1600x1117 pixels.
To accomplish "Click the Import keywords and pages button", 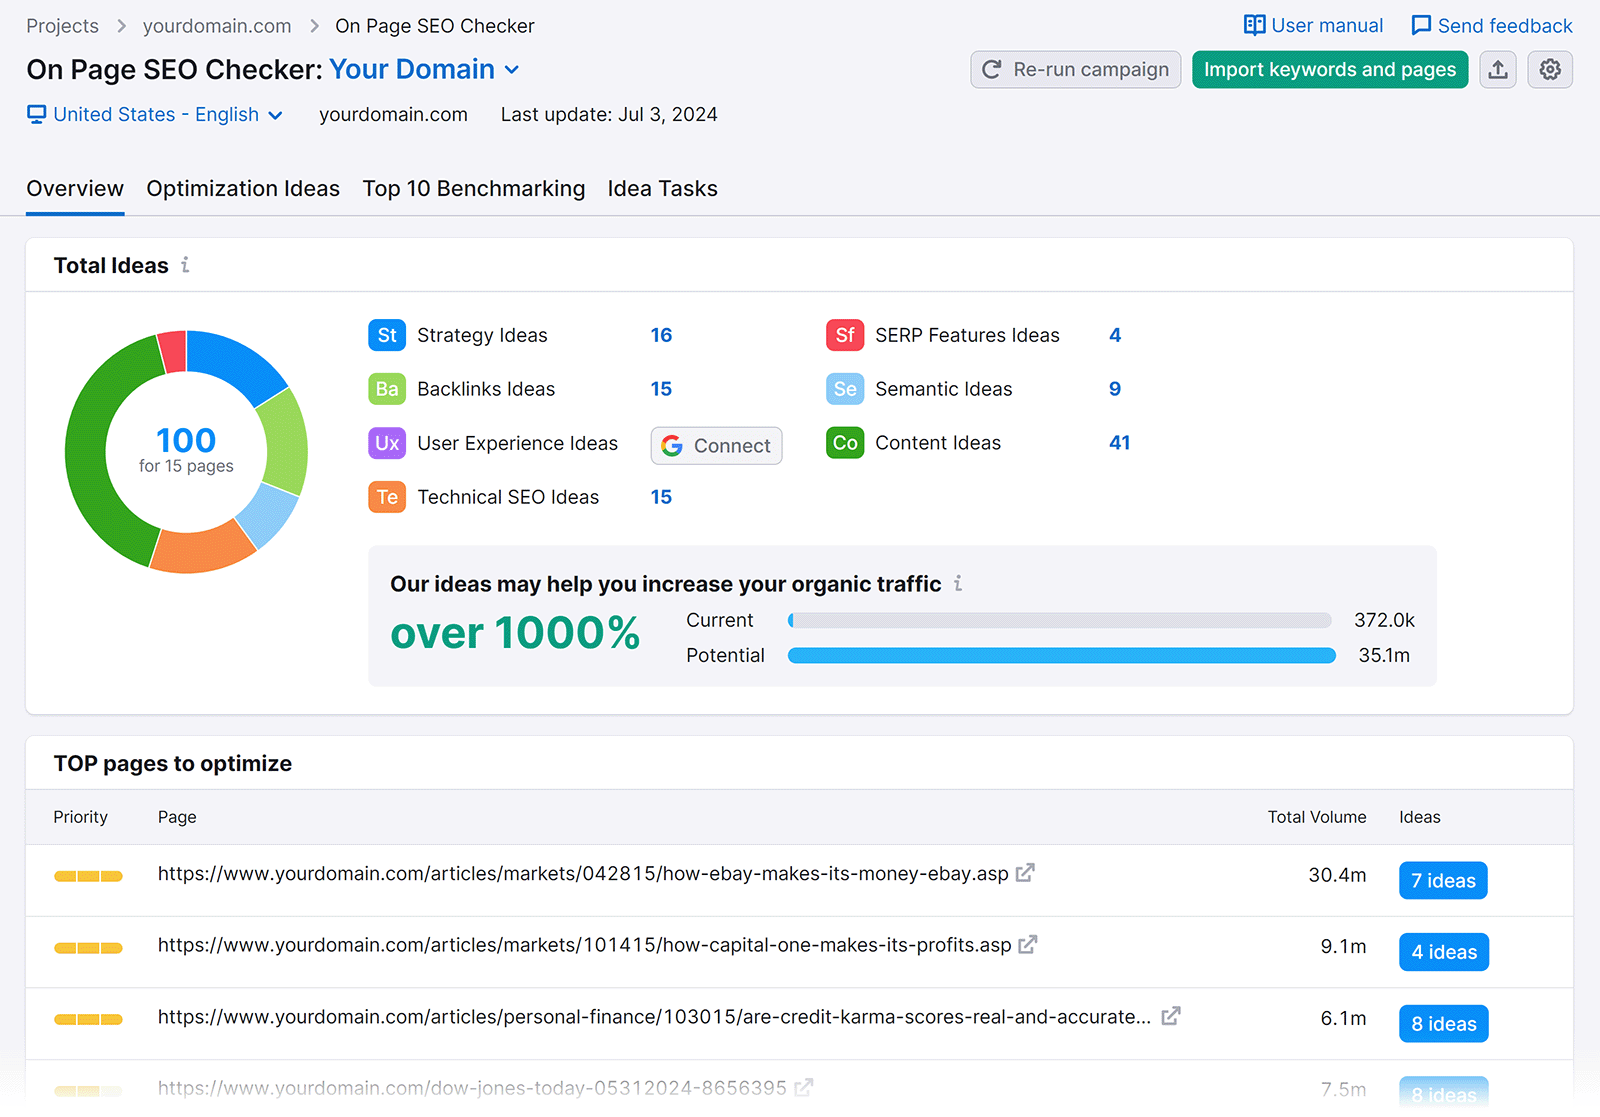I will (x=1329, y=69).
